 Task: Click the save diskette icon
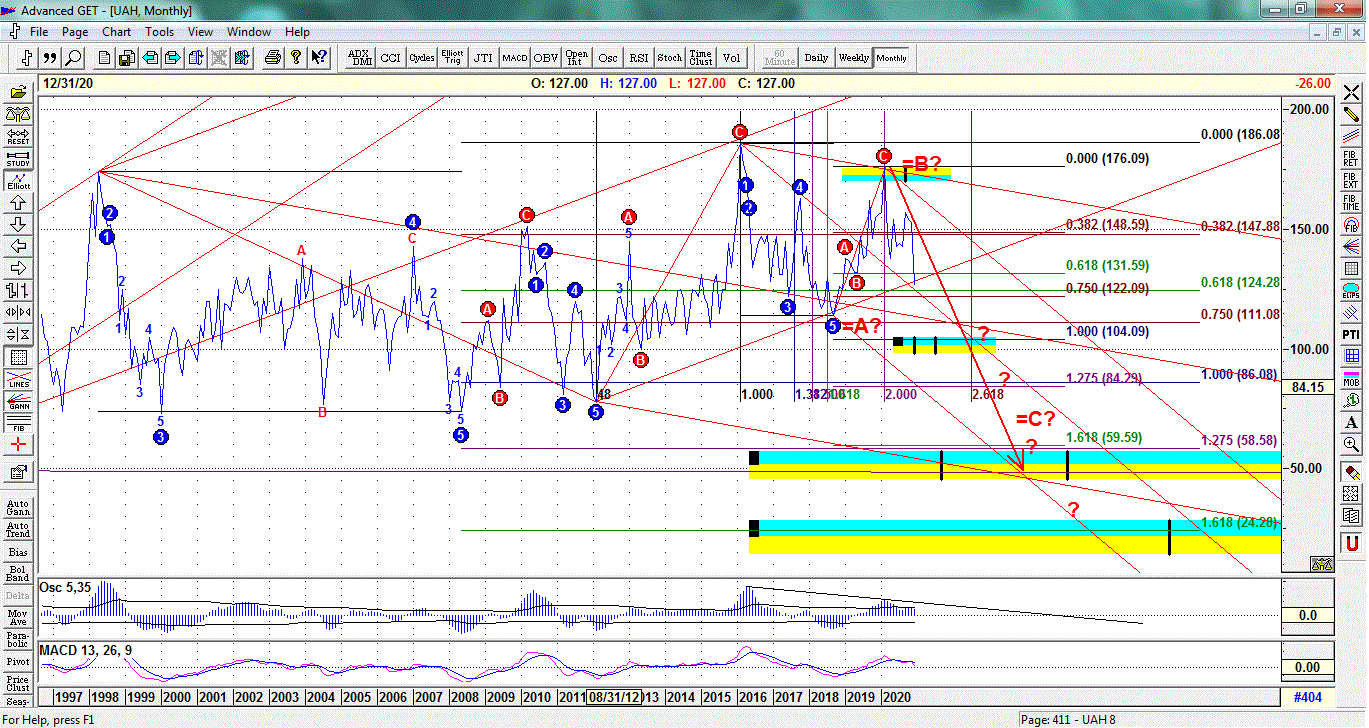click(x=127, y=57)
